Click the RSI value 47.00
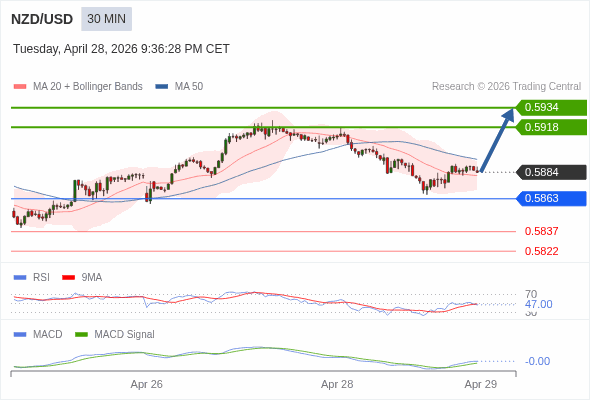Viewport: 590px width, 400px height. (538, 304)
